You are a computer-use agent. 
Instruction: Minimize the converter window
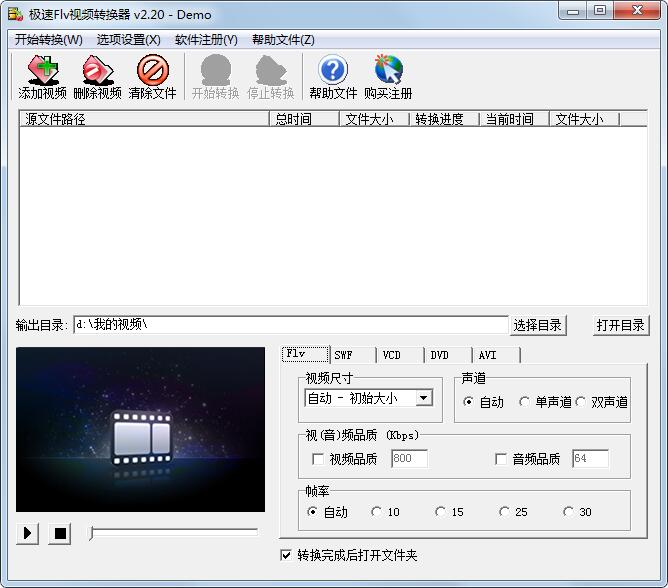point(573,11)
